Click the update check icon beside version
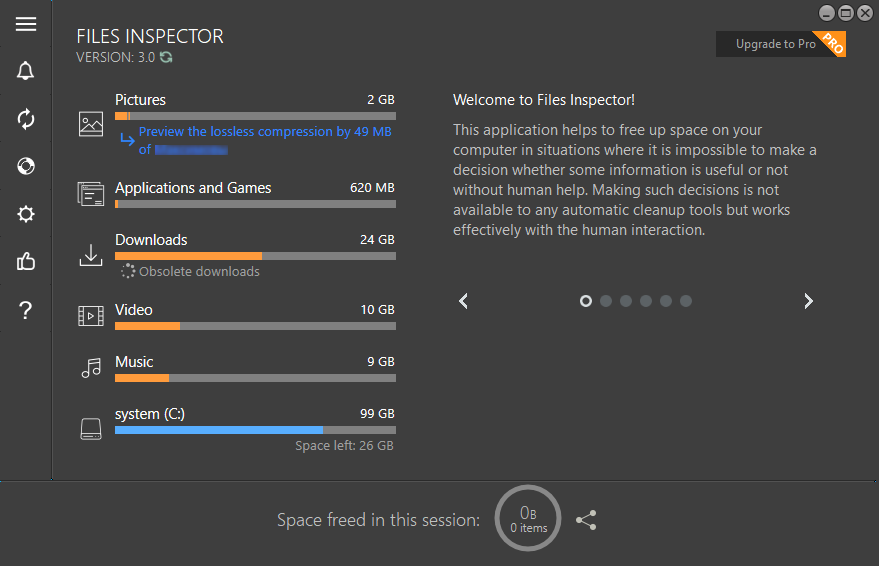Viewport: 879px width, 566px height. tap(166, 58)
